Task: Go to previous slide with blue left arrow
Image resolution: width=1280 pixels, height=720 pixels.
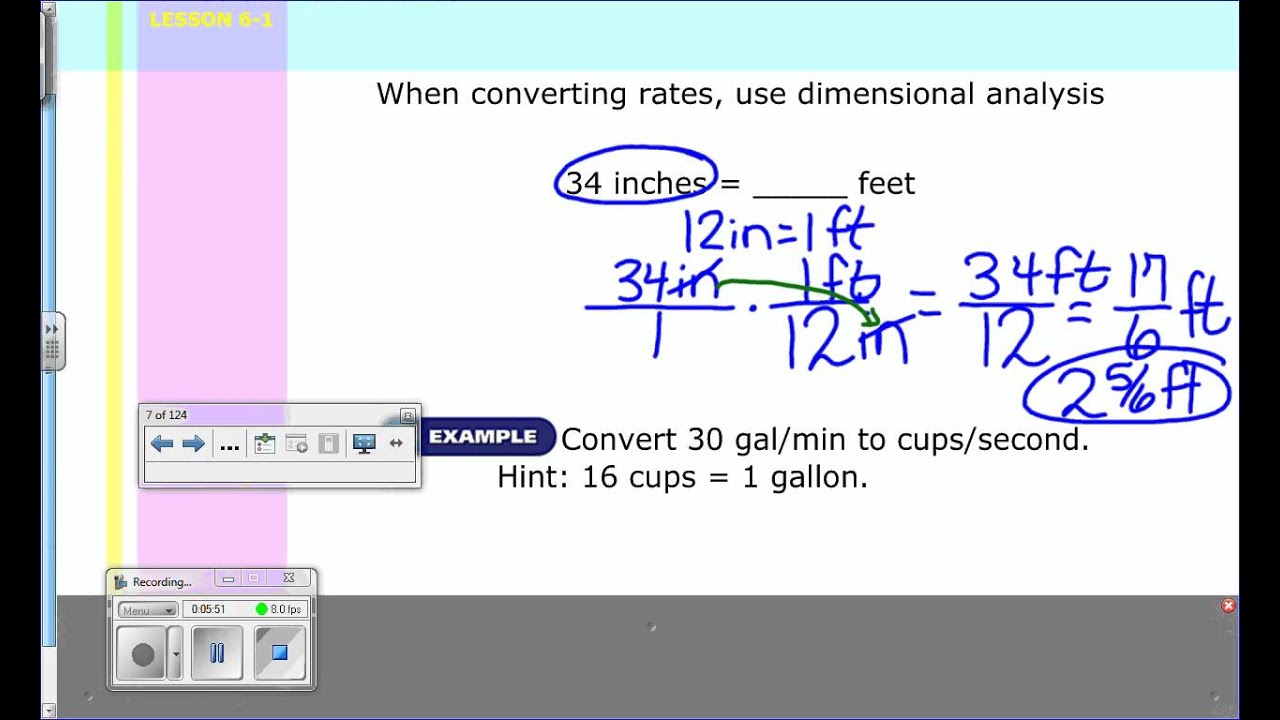Action: (x=161, y=444)
